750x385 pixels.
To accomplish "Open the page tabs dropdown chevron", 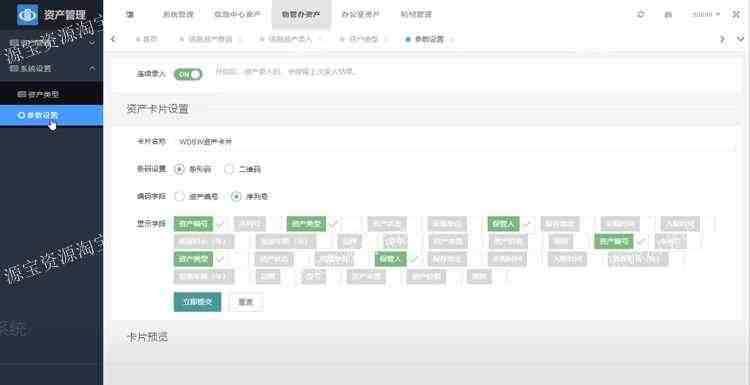I will [x=740, y=39].
